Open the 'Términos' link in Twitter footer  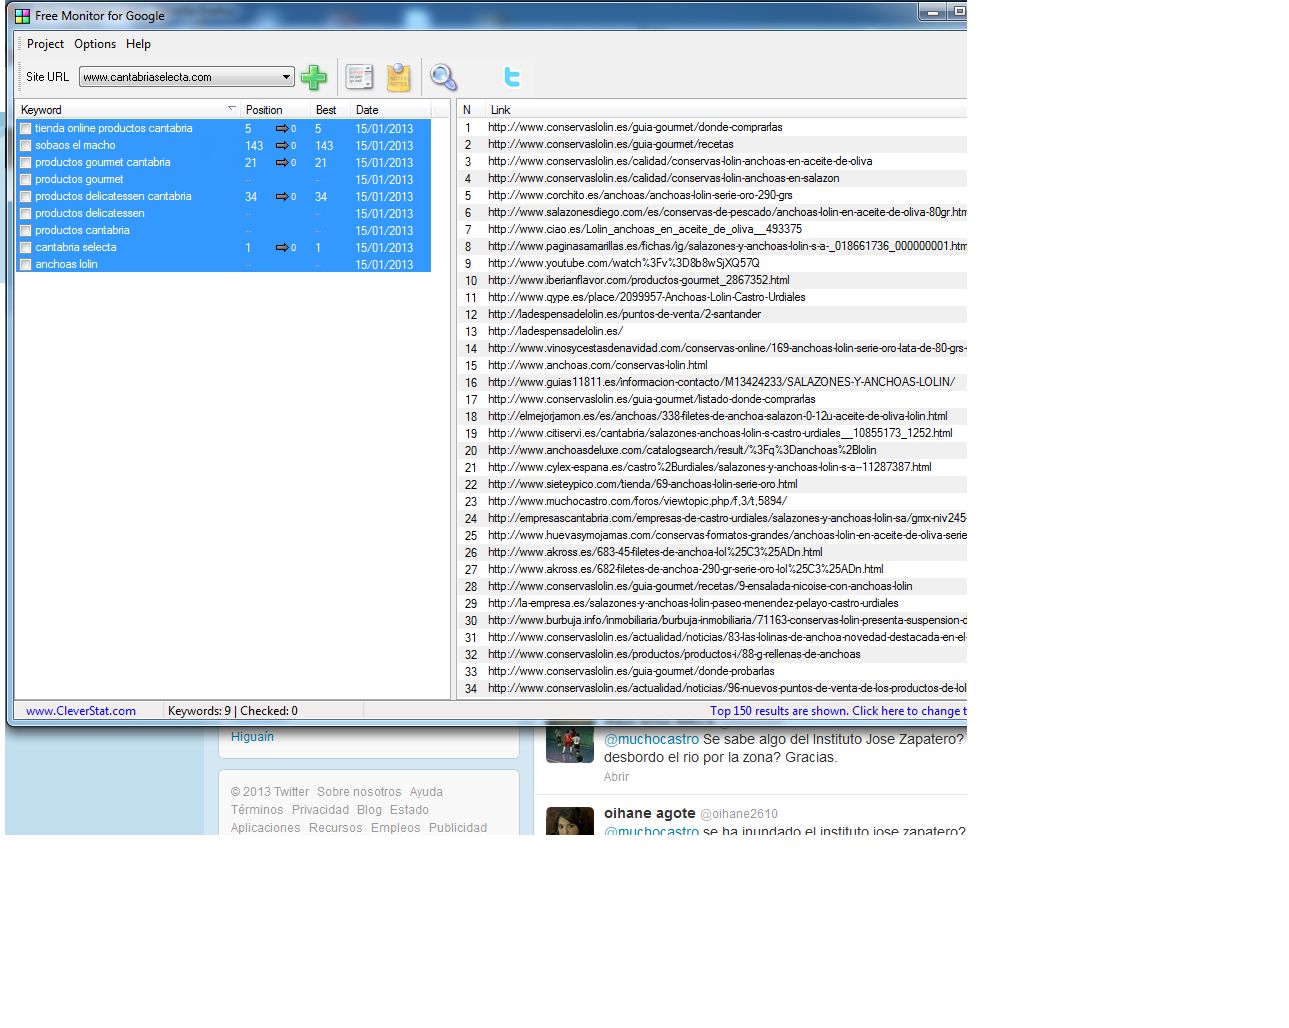tap(257, 810)
